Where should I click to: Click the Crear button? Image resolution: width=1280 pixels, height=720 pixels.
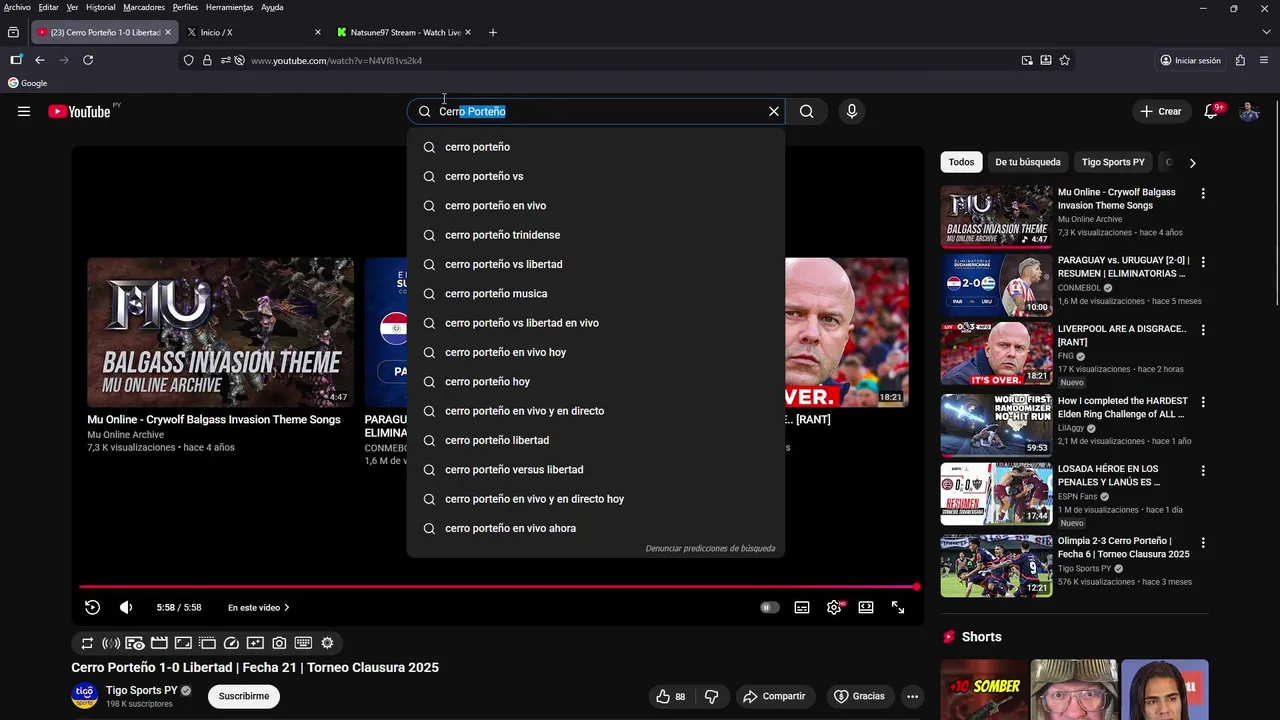1160,111
